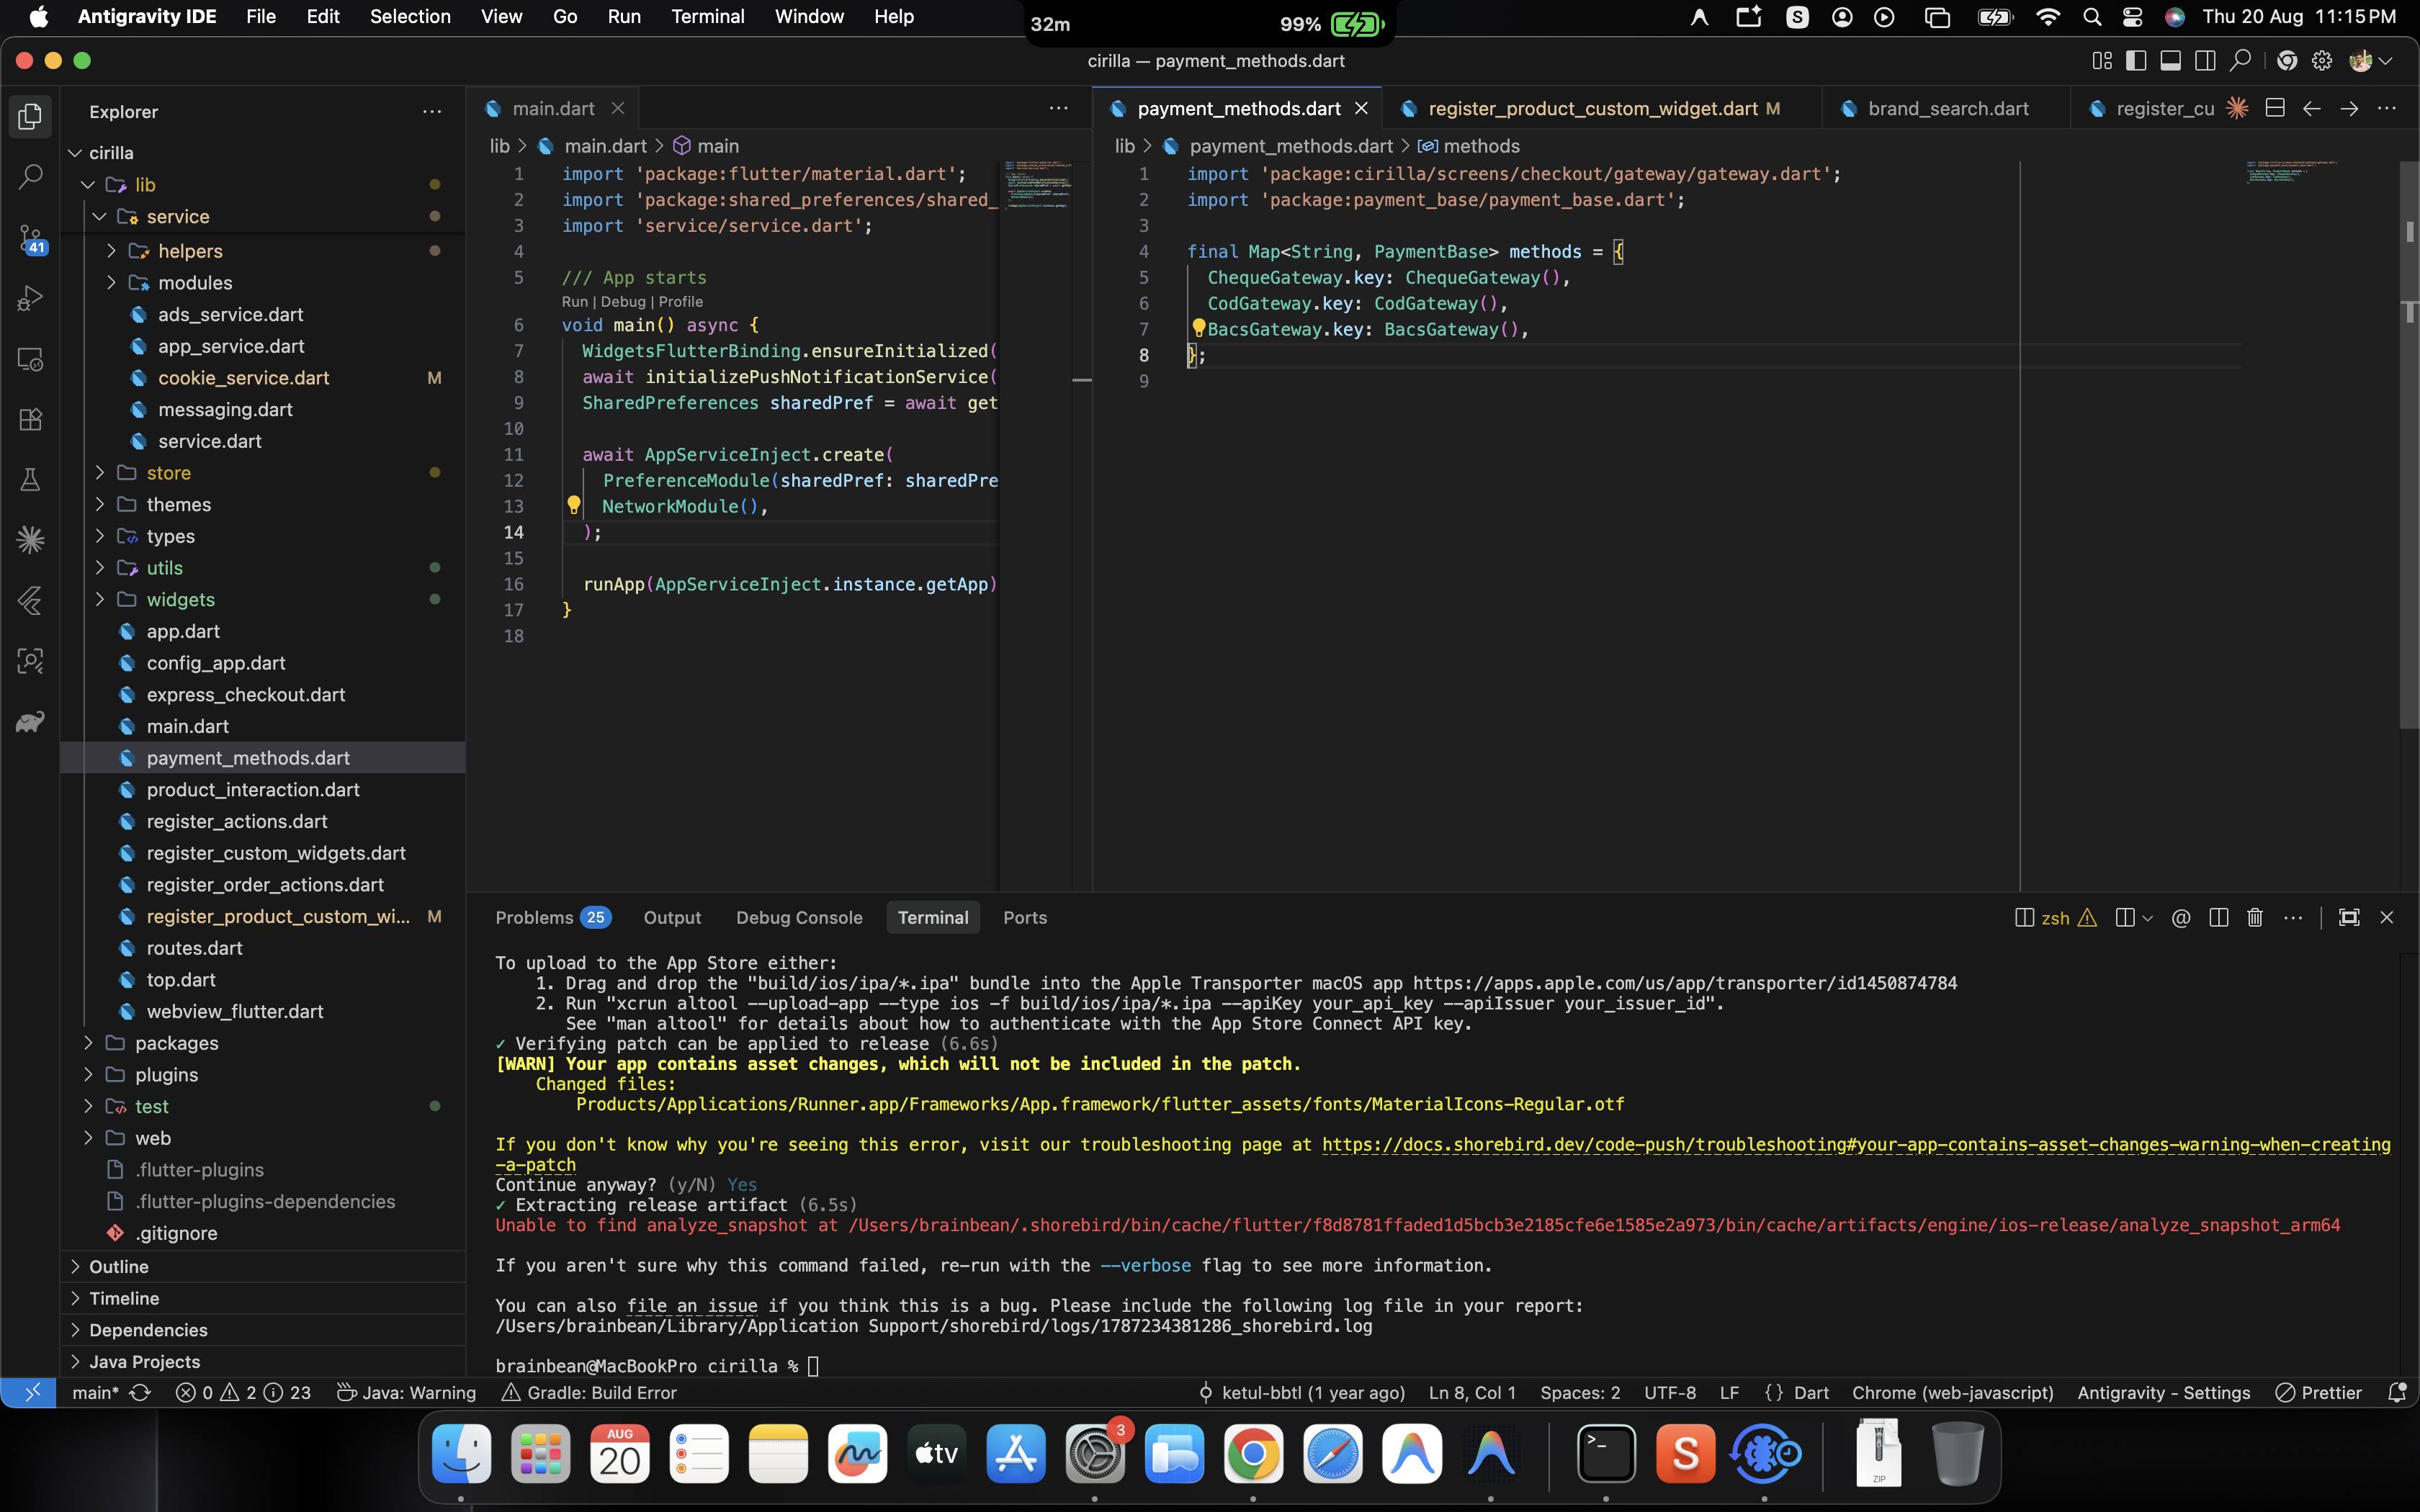Click the Dart language mode in status bar
The height and width of the screenshot is (1512, 2420).
coord(1811,1393)
